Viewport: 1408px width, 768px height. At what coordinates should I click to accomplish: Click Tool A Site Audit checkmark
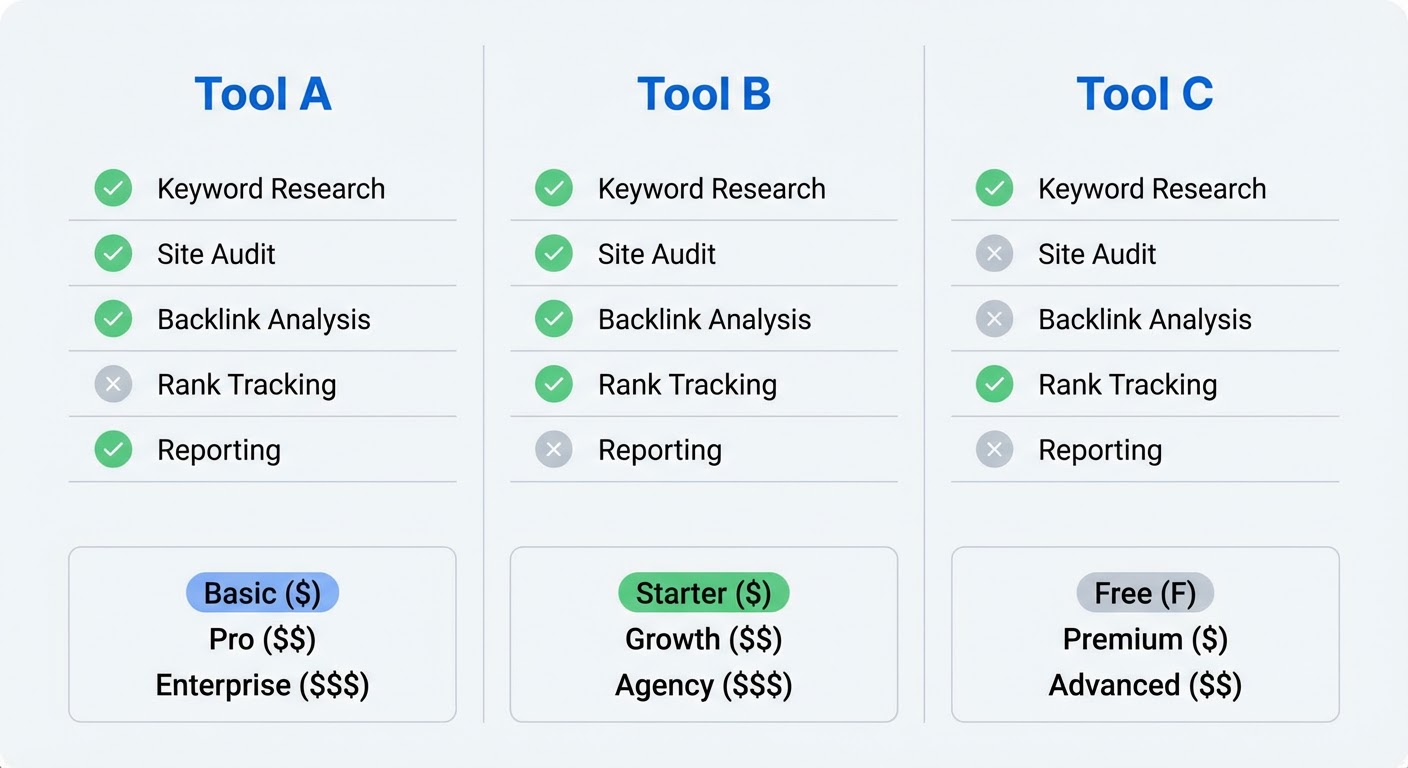tap(113, 254)
